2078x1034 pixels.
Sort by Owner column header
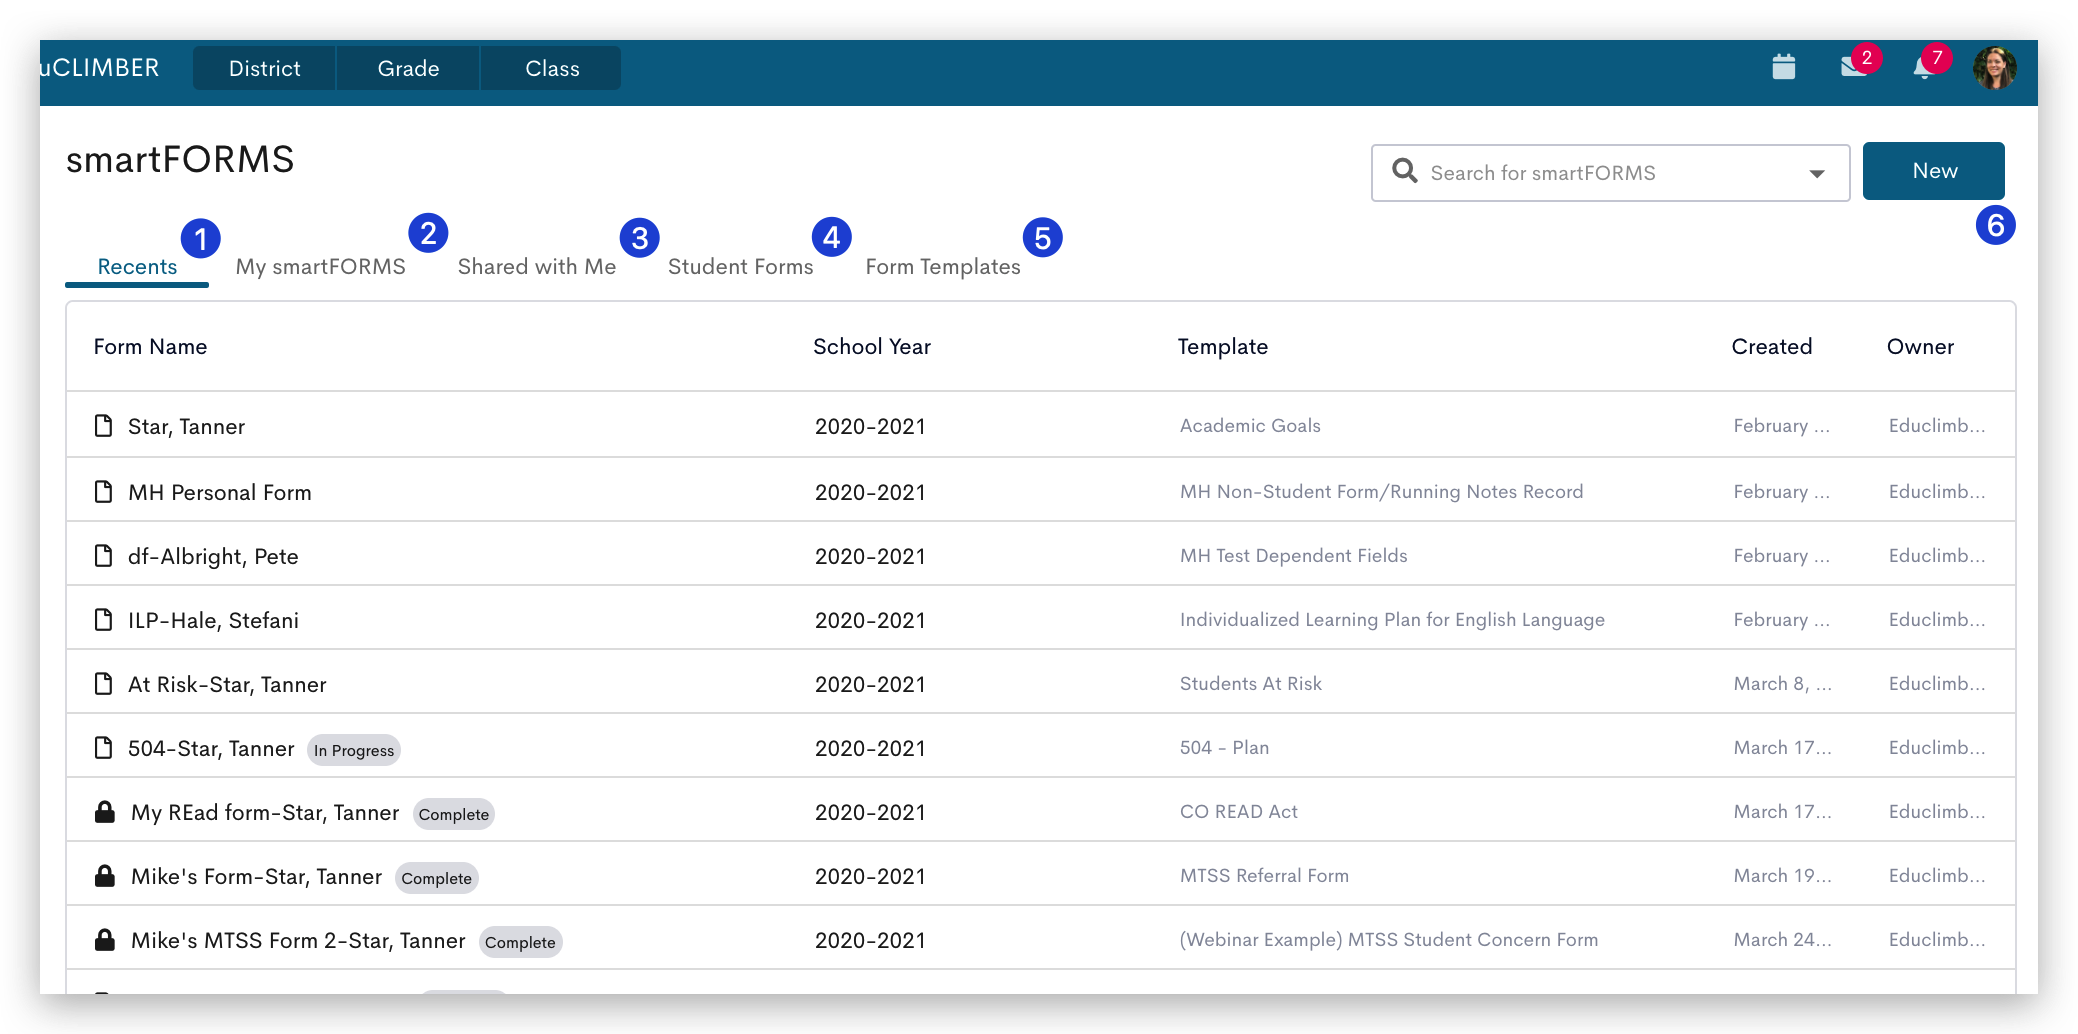pos(1920,347)
